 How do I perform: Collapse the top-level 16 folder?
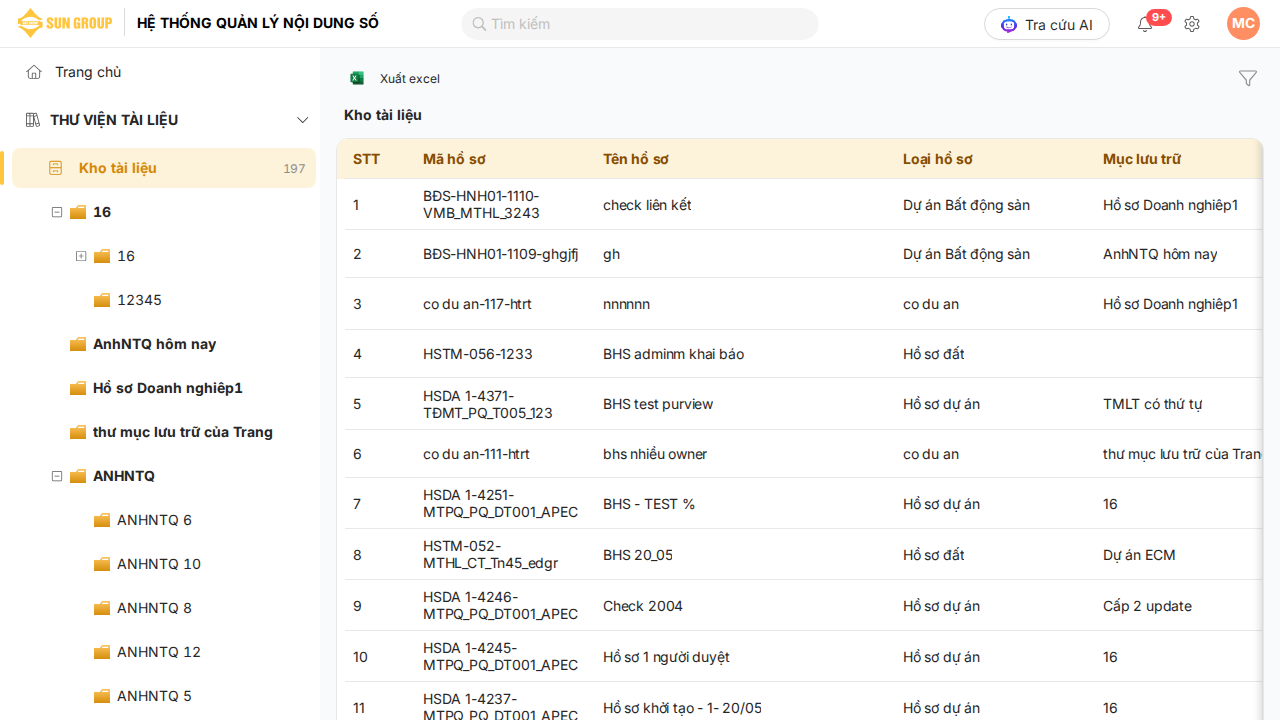(x=57, y=212)
